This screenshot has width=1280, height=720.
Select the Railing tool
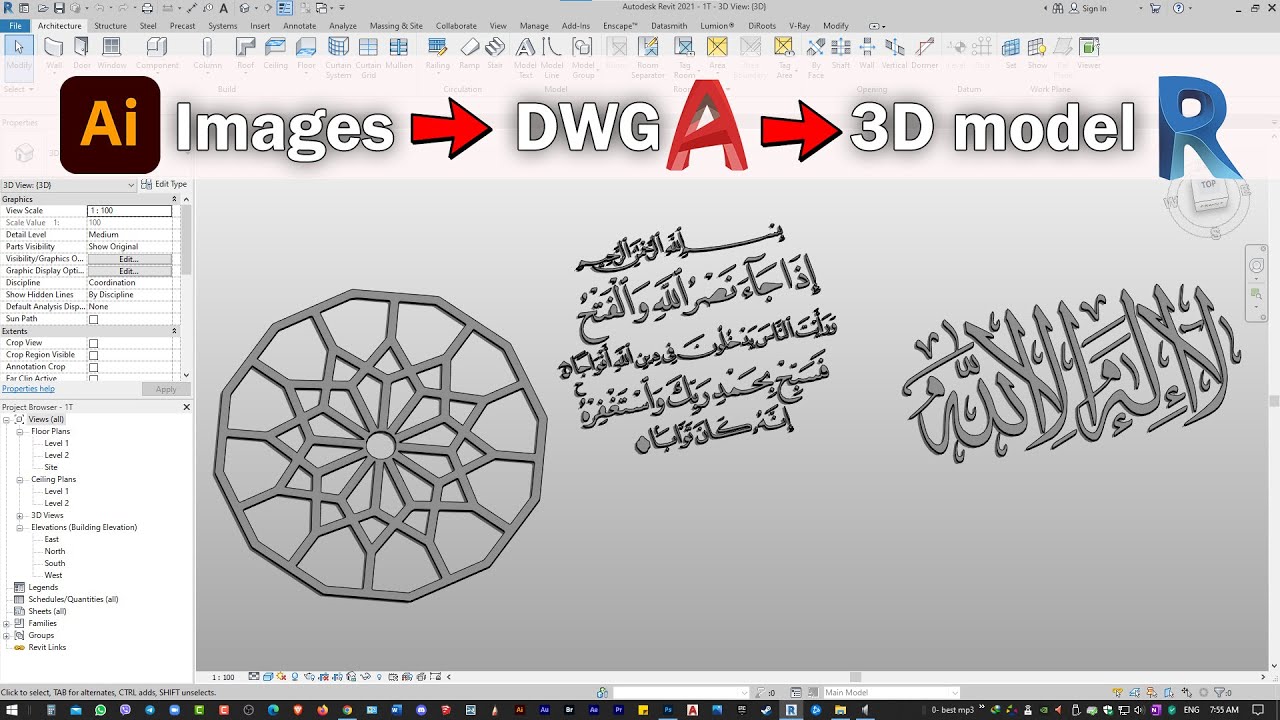coord(437,53)
